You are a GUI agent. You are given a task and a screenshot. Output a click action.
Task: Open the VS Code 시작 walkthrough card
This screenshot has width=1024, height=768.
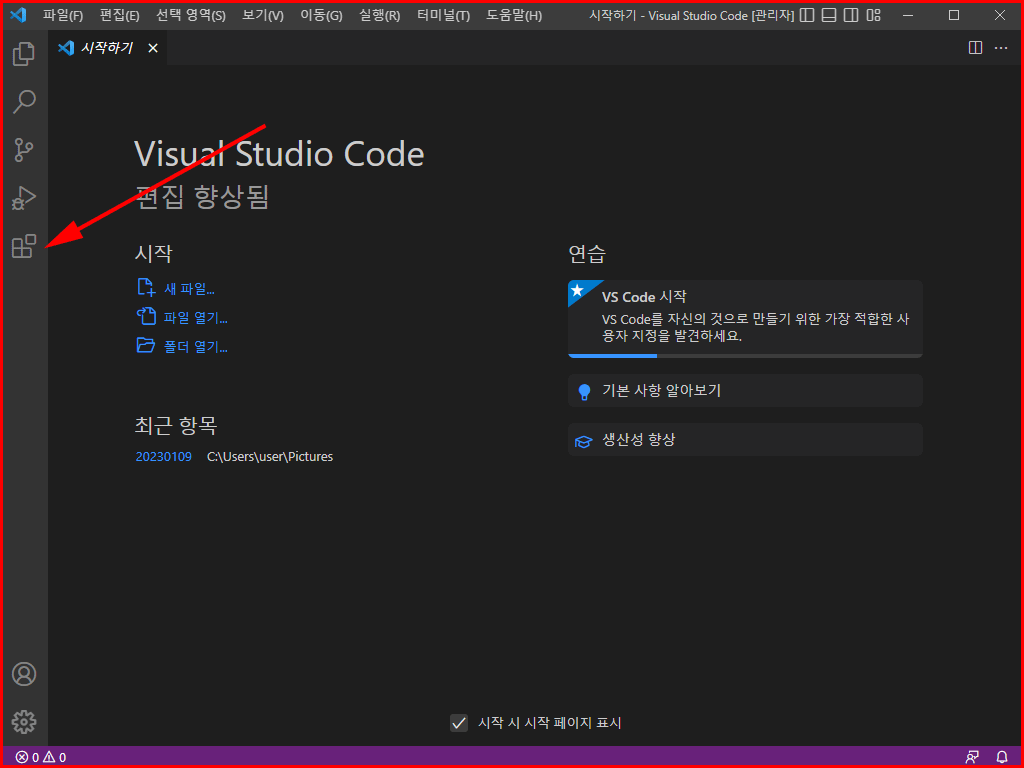tap(745, 319)
